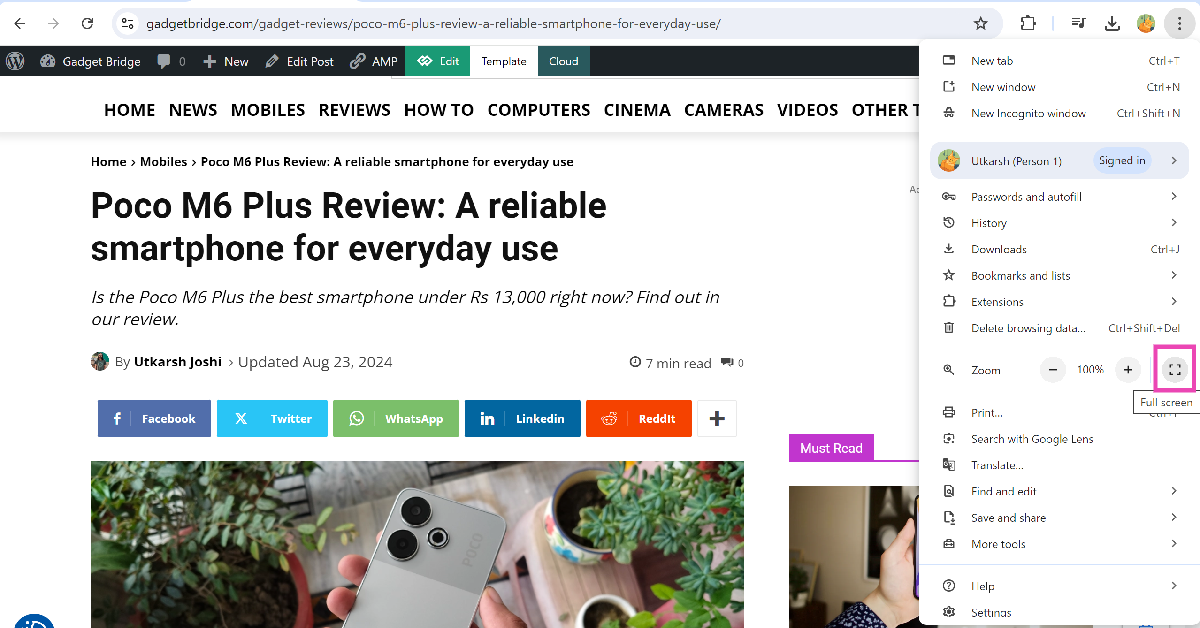This screenshot has width=1200, height=628.
Task: Choose Search with Google Lens
Action: 1061,439
